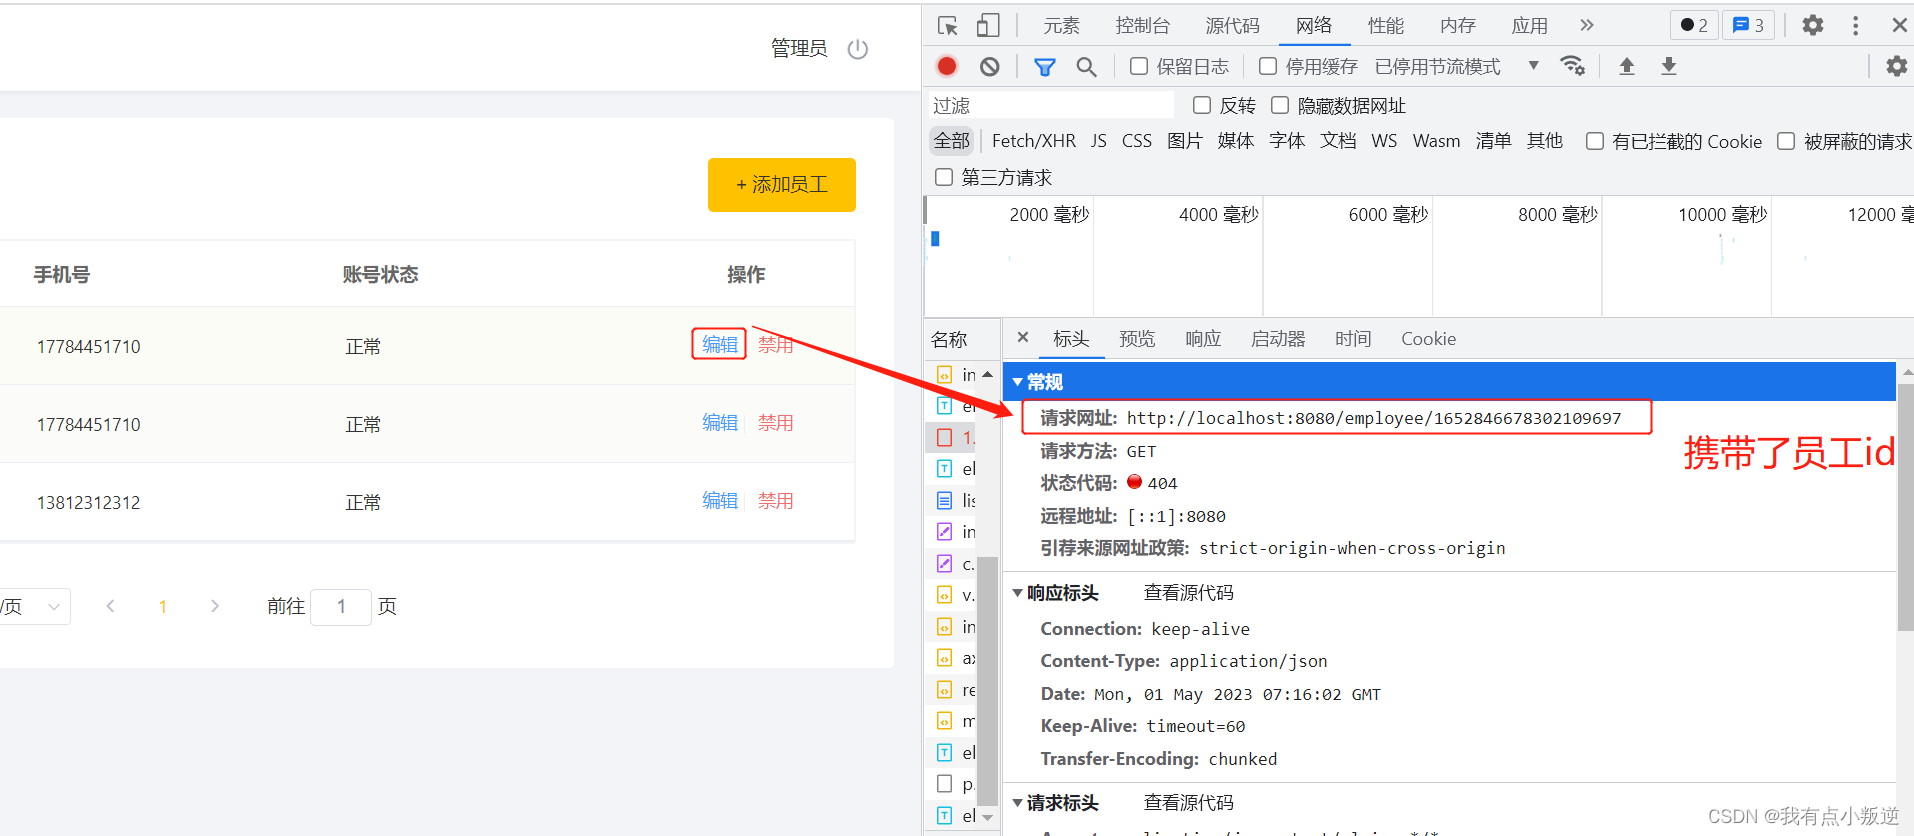Stop recording network log red button
The width and height of the screenshot is (1914, 836).
pos(947,66)
